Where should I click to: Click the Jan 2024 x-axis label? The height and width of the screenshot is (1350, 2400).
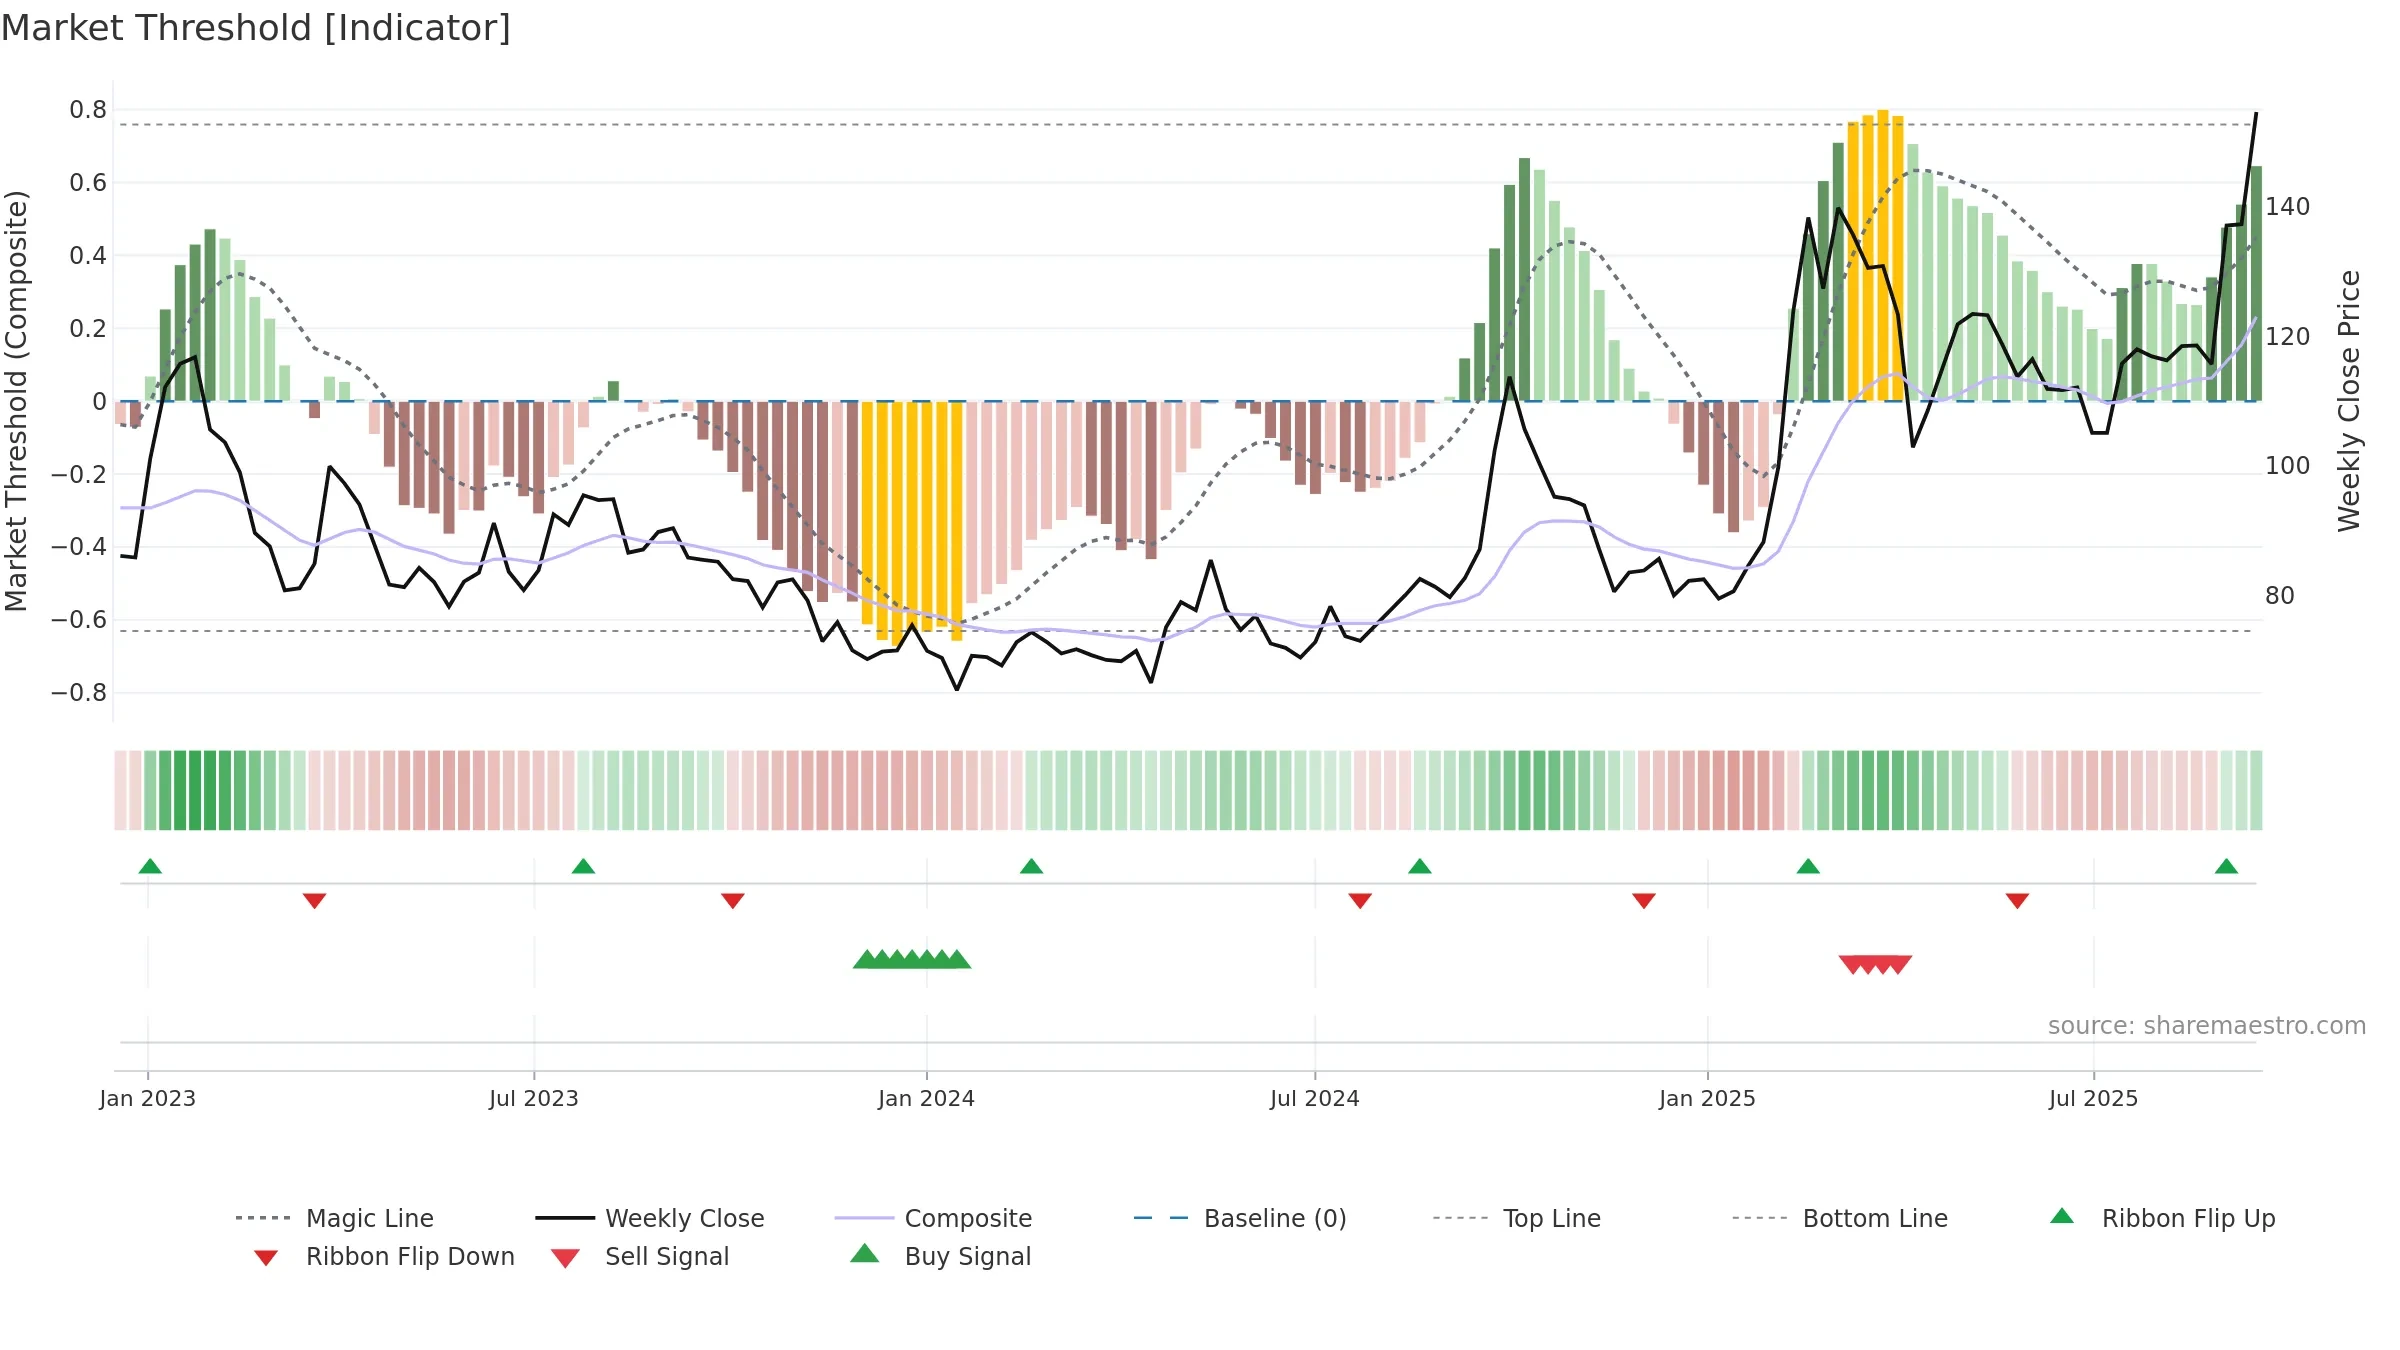[x=927, y=1098]
